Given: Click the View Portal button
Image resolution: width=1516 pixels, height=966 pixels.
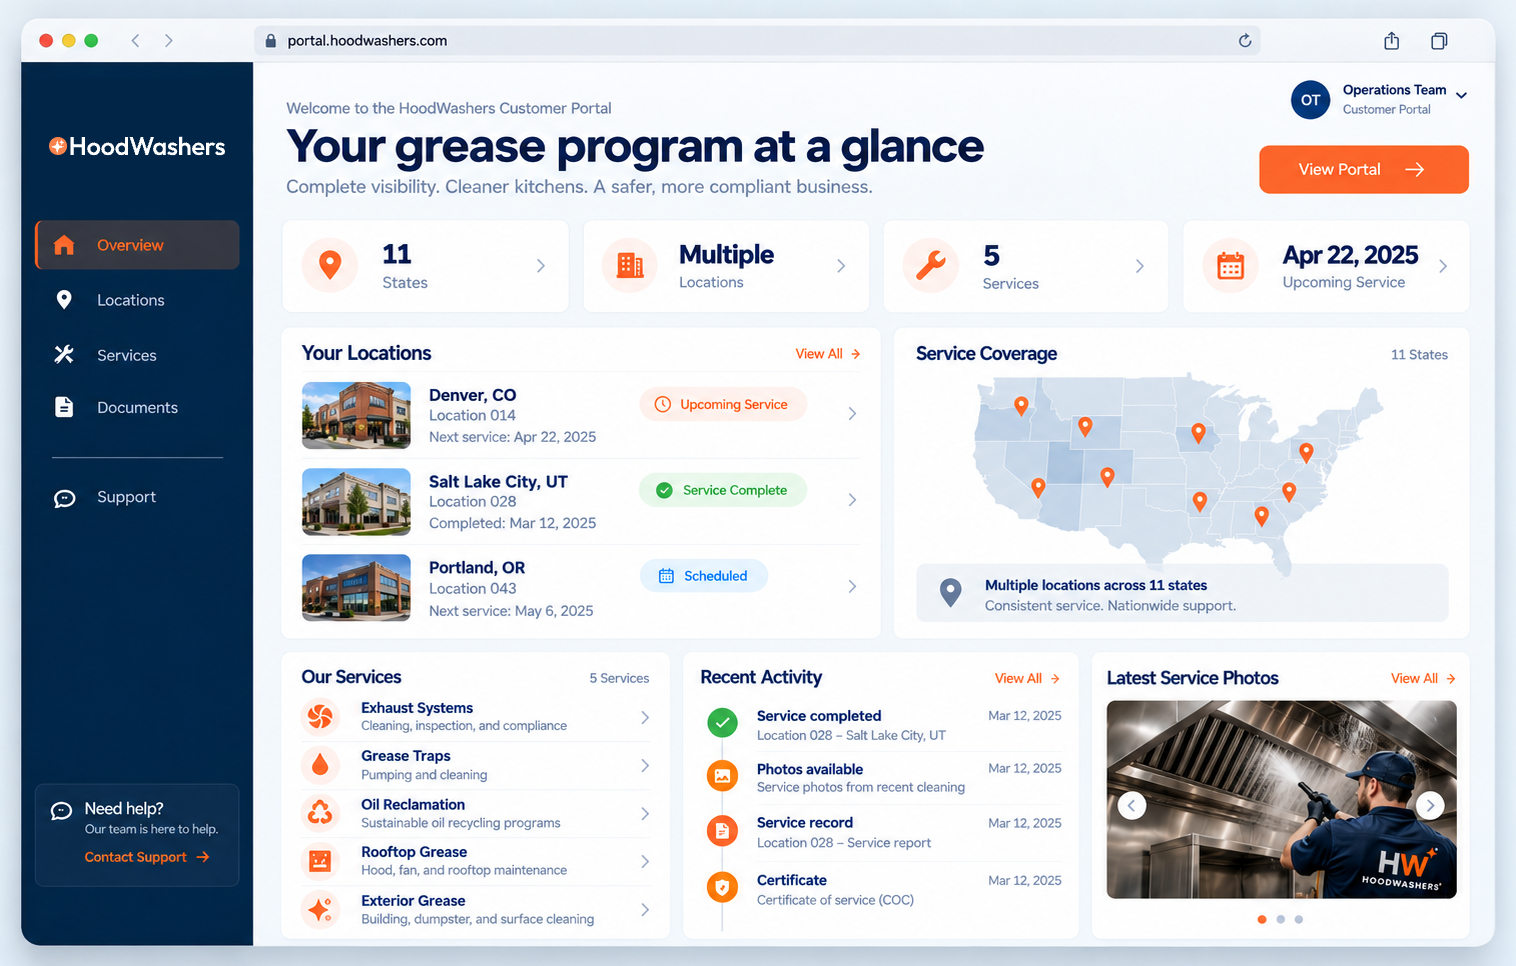Looking at the screenshot, I should pos(1364,170).
